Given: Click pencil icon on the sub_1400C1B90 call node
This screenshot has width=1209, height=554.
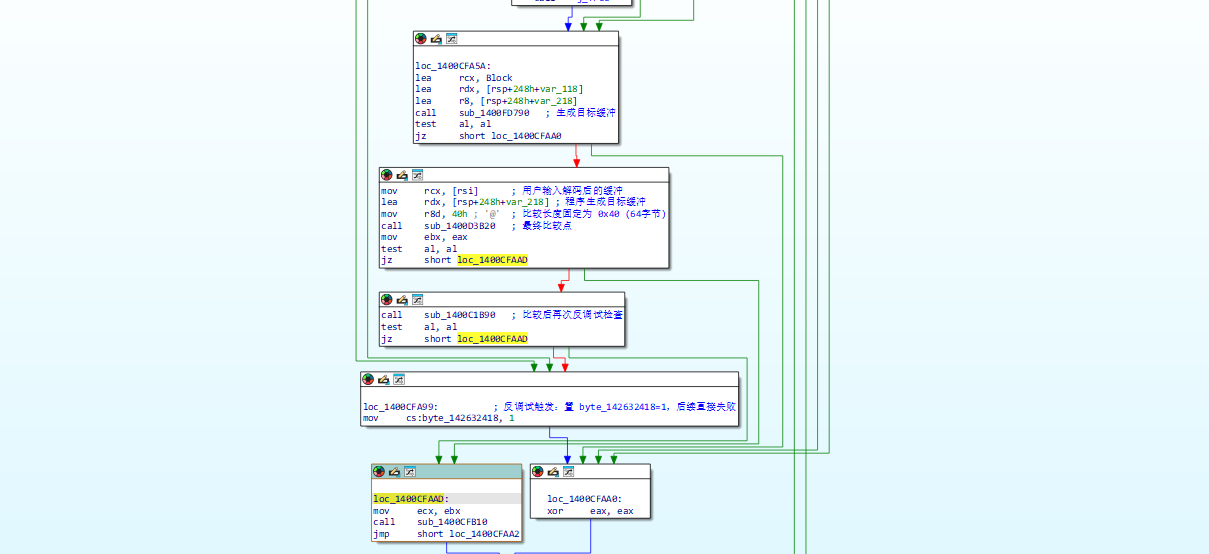Looking at the screenshot, I should pos(402,299).
